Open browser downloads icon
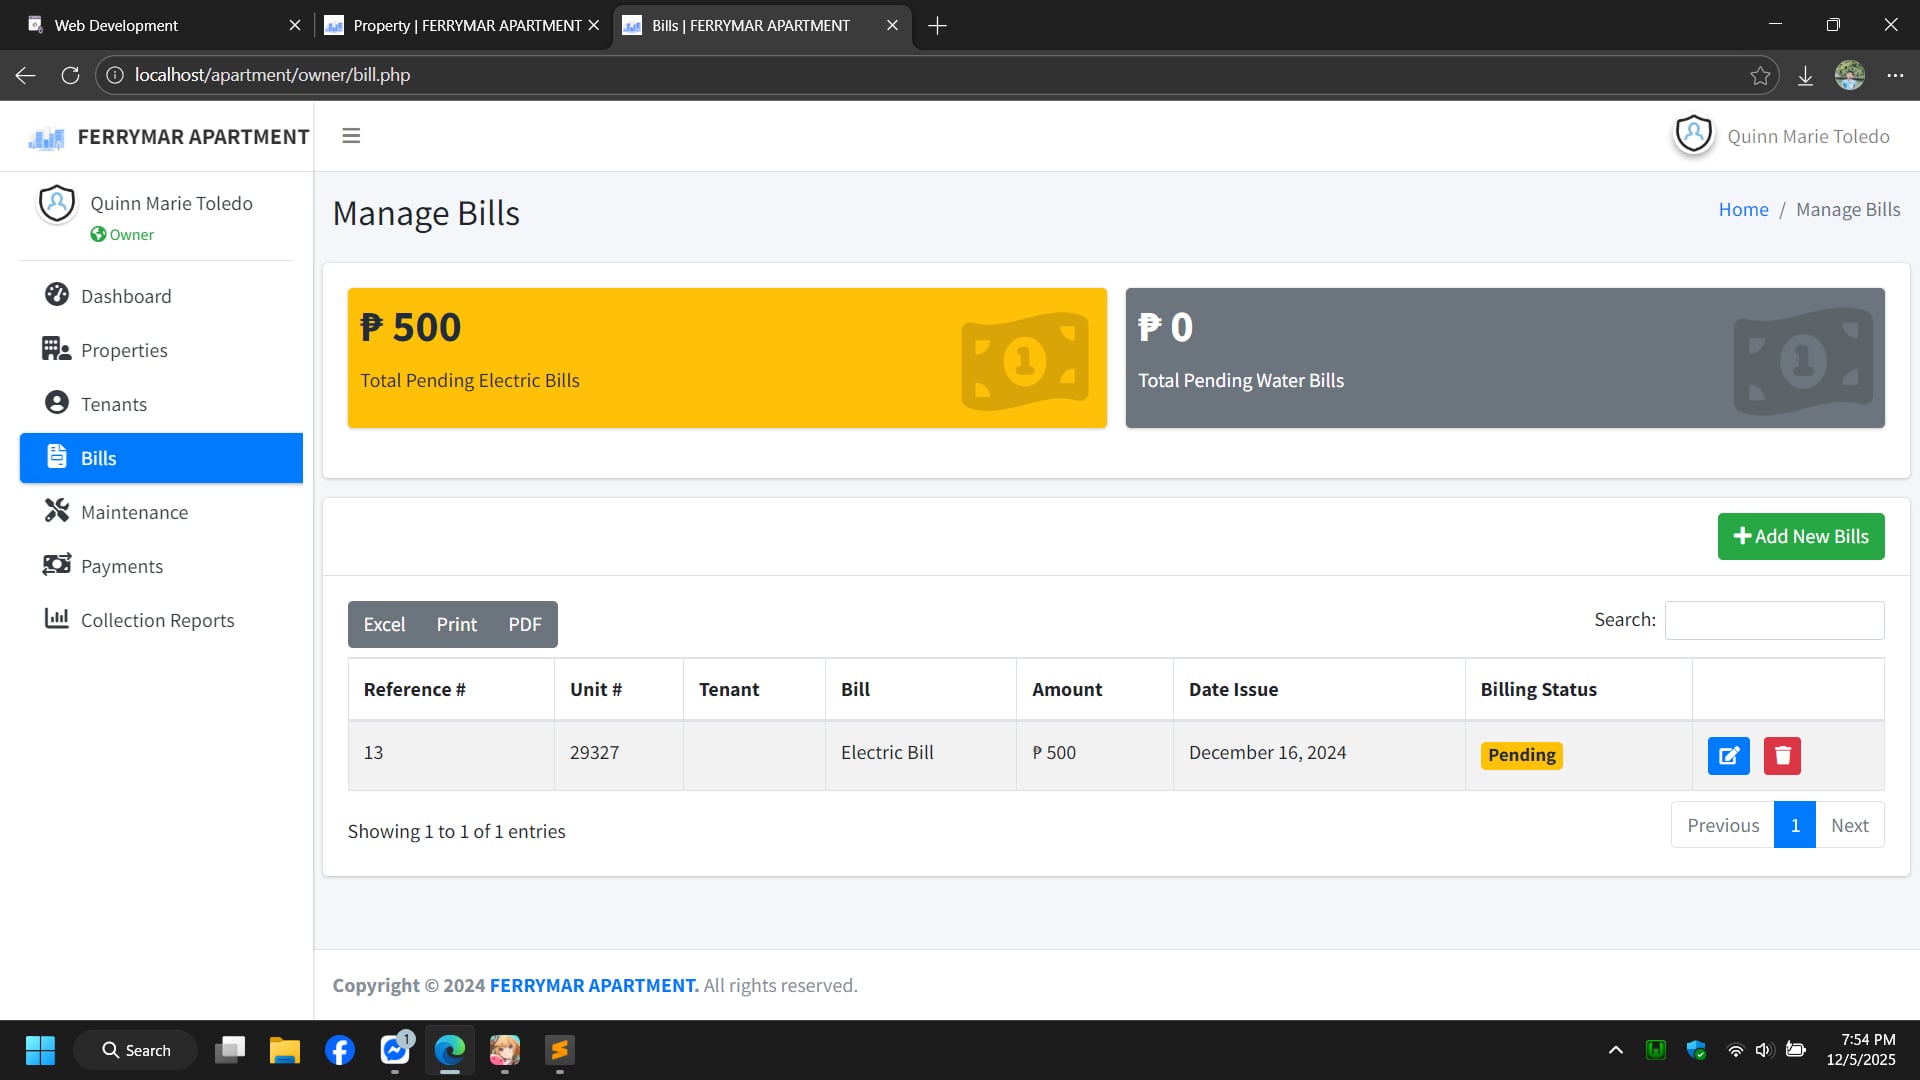1920x1080 pixels. pyautogui.click(x=1805, y=75)
